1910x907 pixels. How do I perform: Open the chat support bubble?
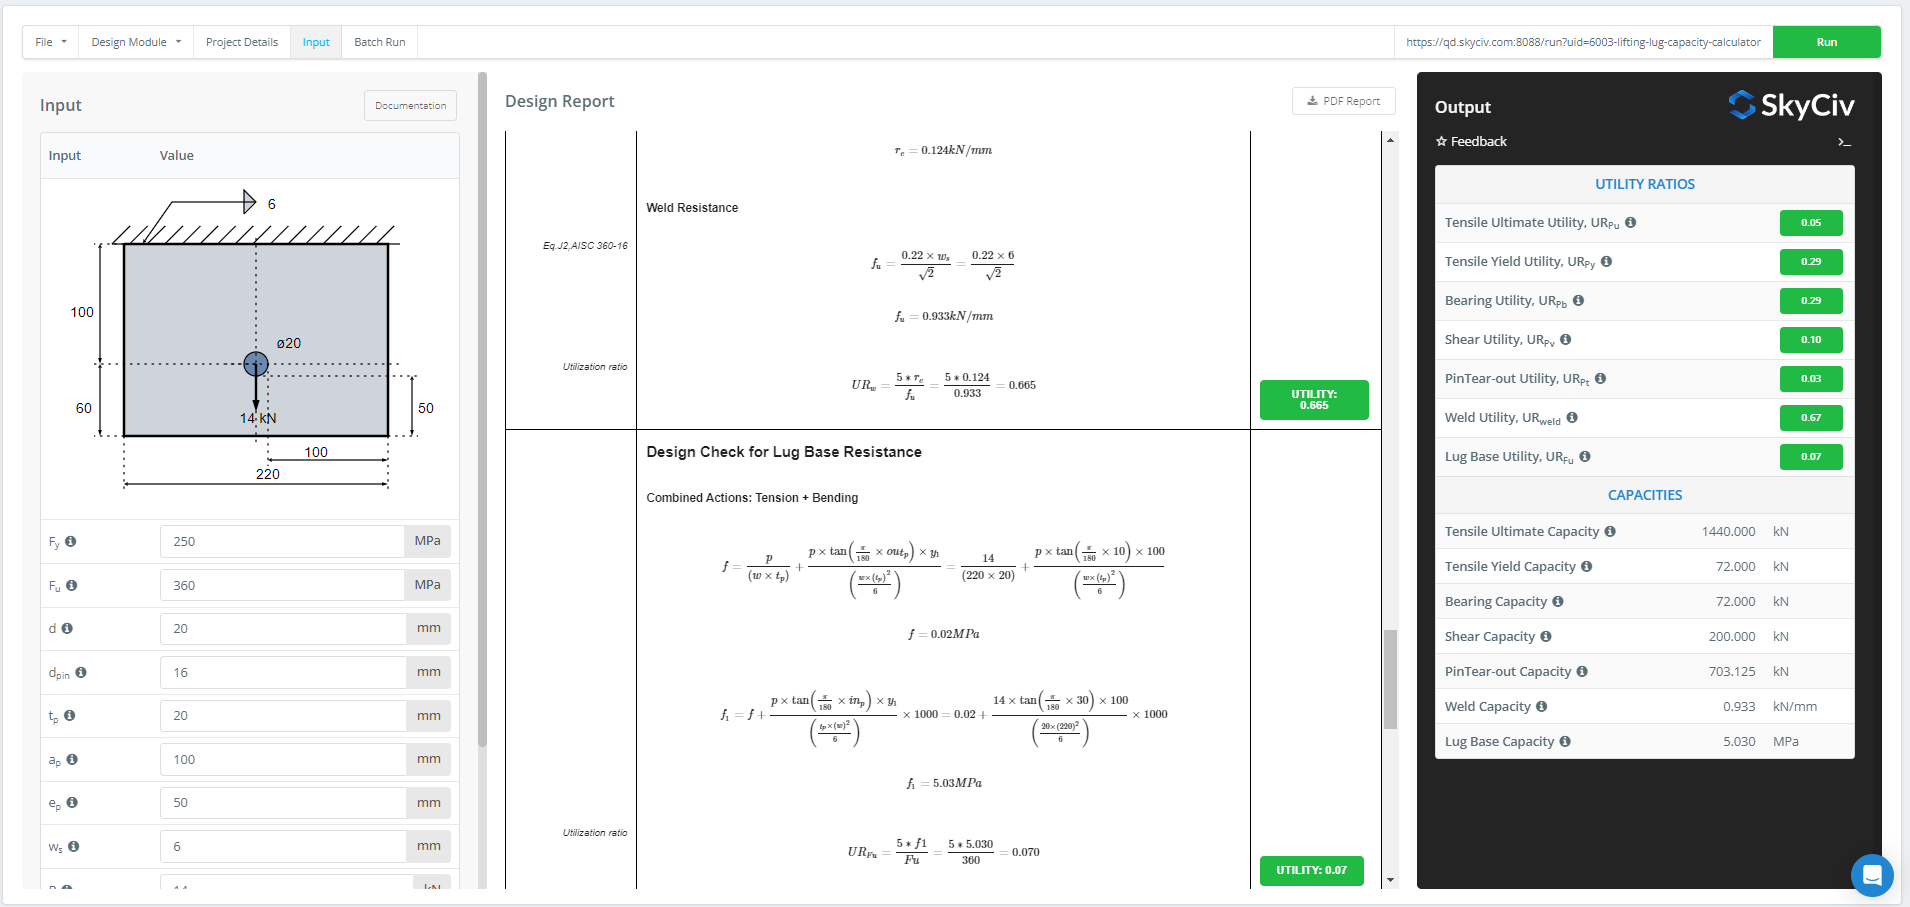[x=1871, y=875]
